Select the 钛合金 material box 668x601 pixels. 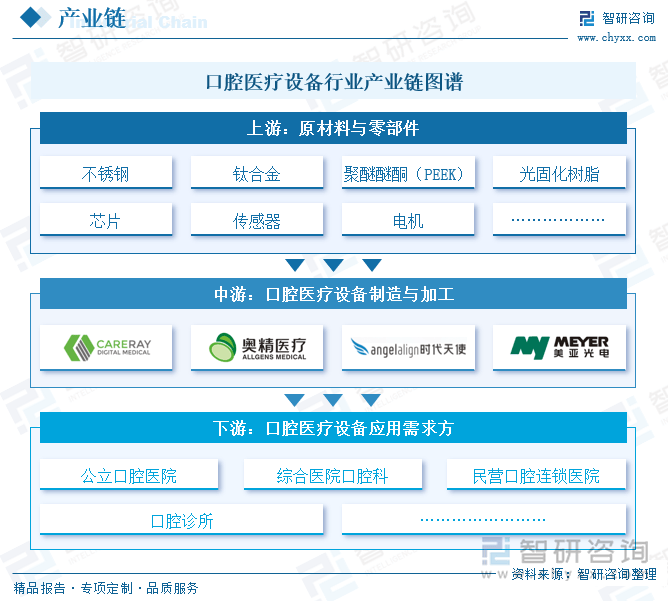coord(257,173)
